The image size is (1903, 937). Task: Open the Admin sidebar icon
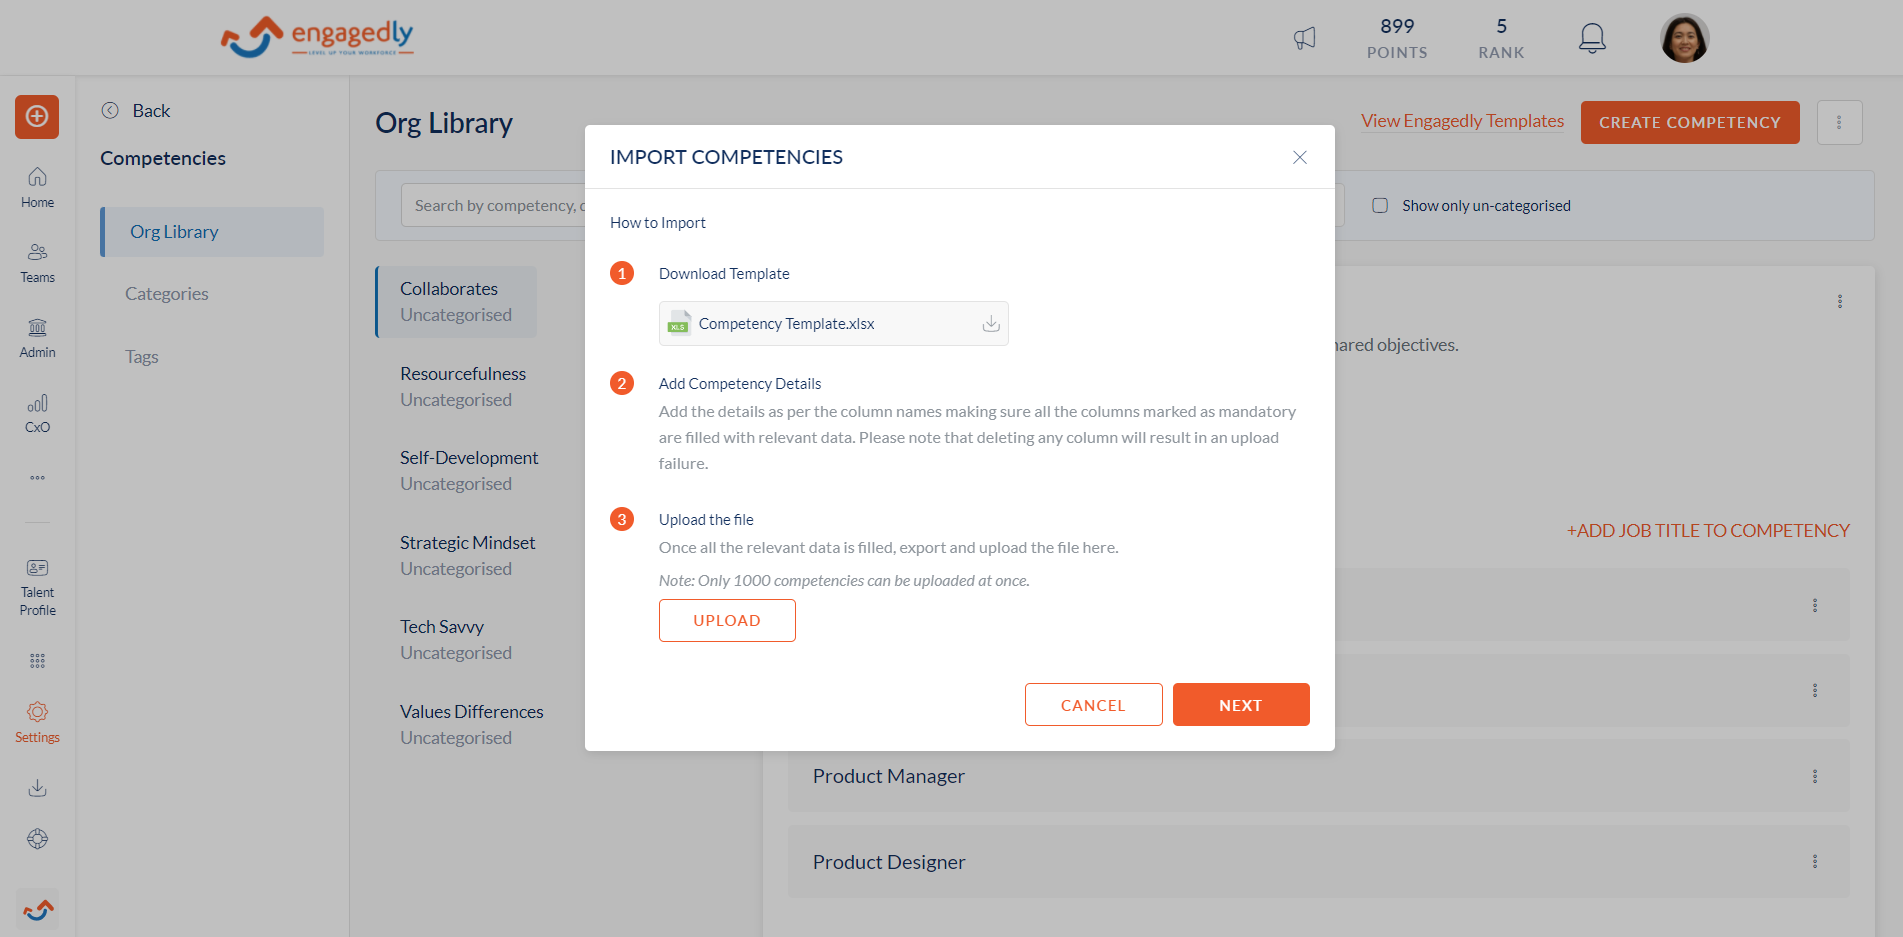coord(37,338)
